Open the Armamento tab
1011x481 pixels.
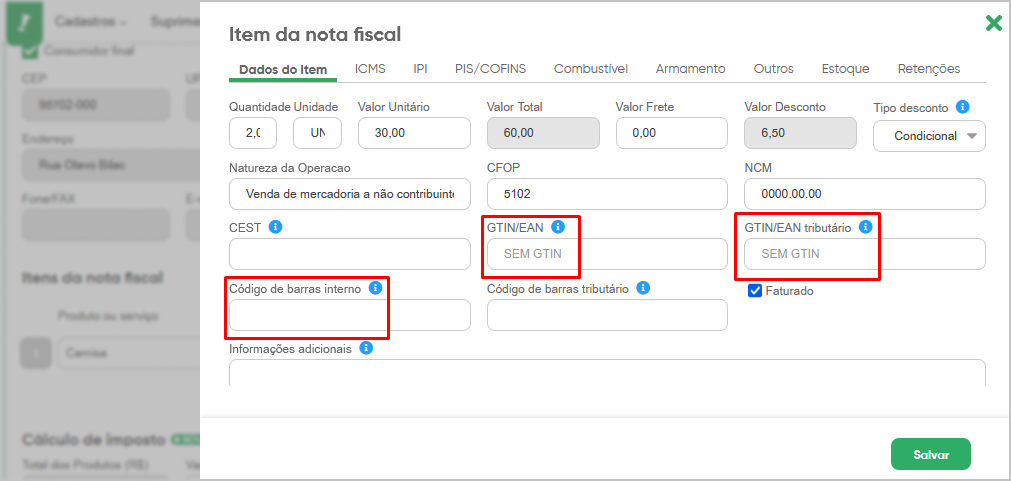[x=691, y=69]
